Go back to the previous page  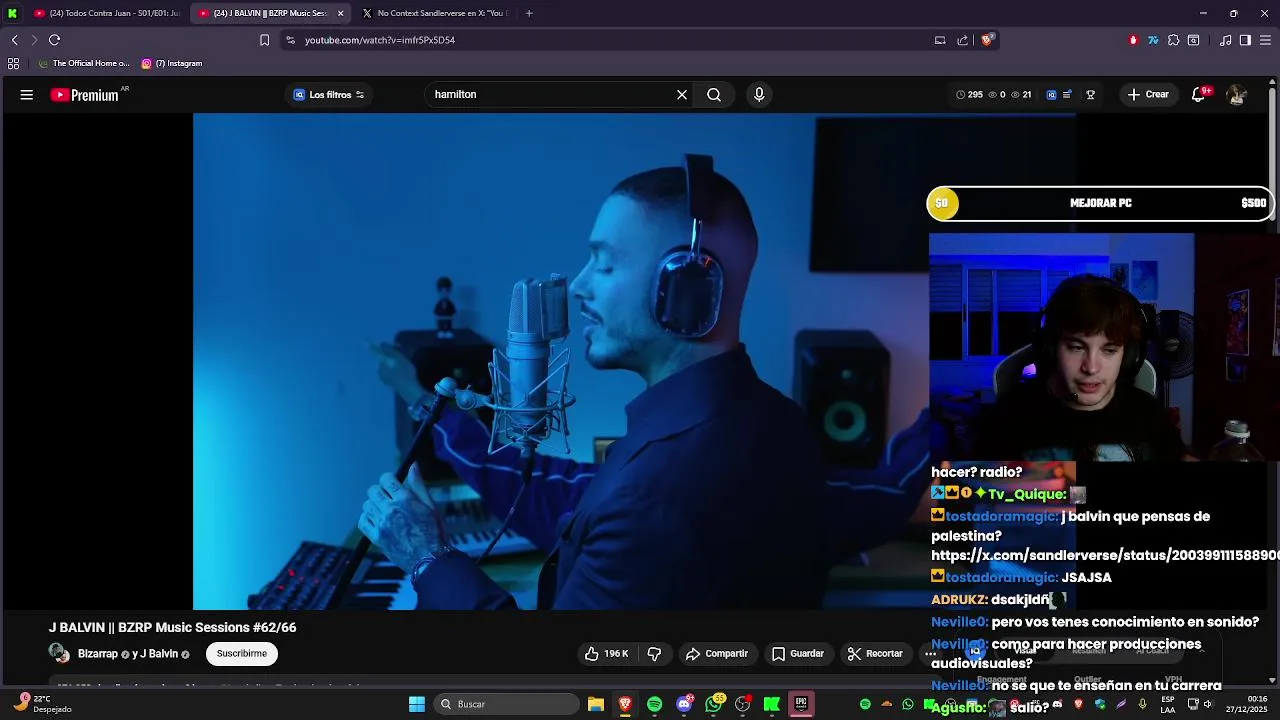pos(15,40)
